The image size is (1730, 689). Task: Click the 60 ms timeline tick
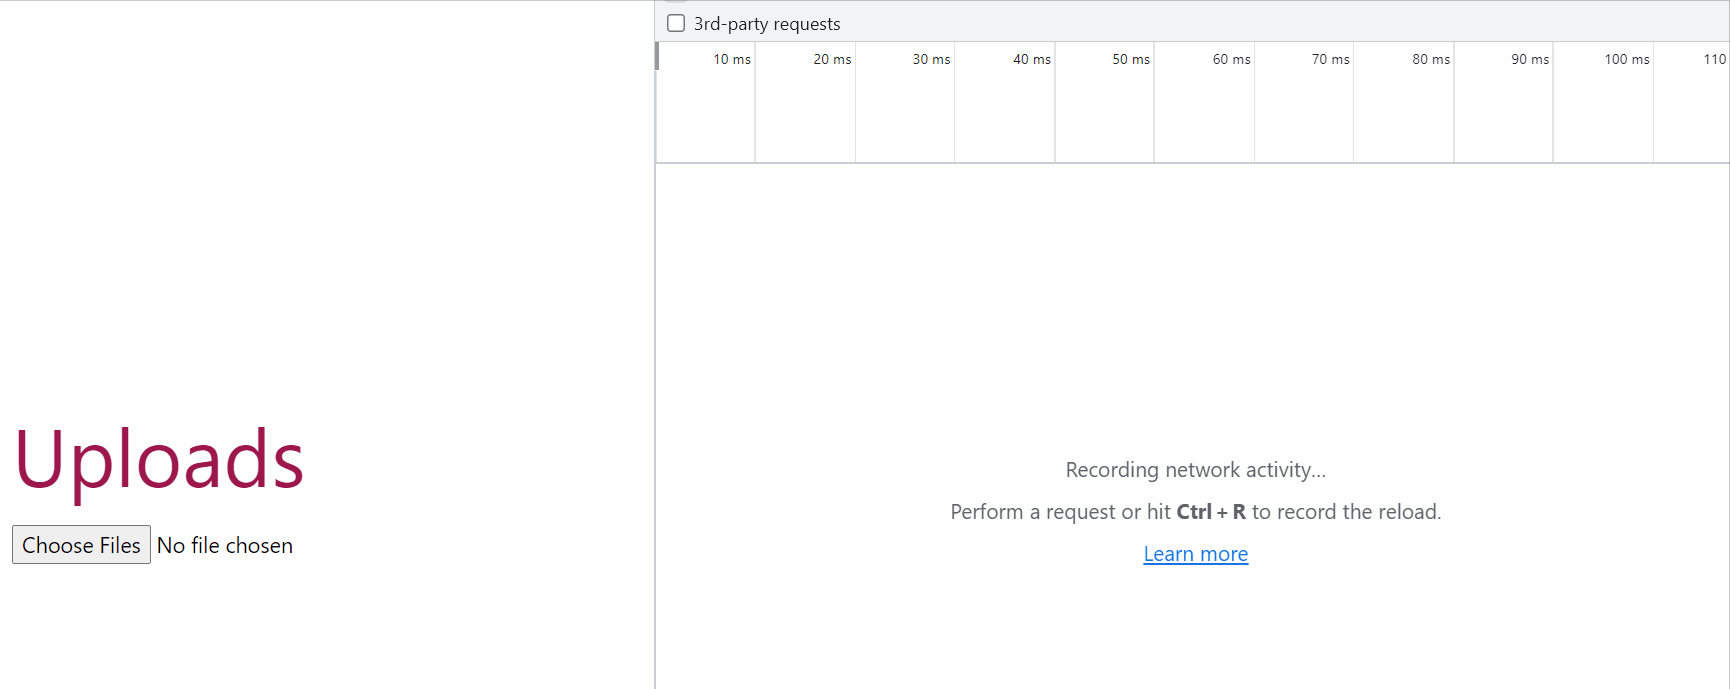1231,60
